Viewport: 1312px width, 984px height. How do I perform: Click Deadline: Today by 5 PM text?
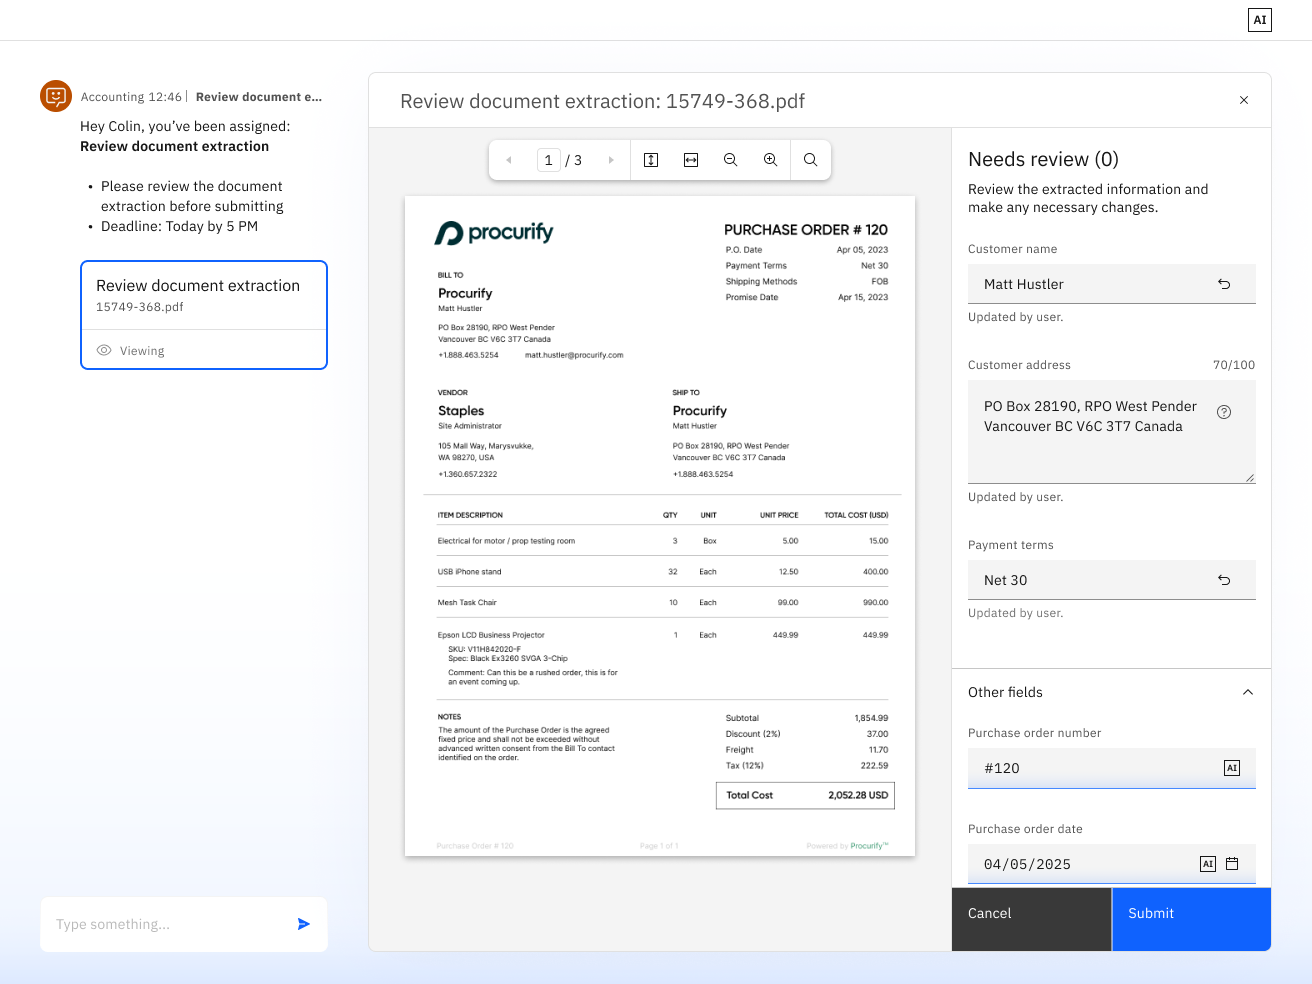179,226
